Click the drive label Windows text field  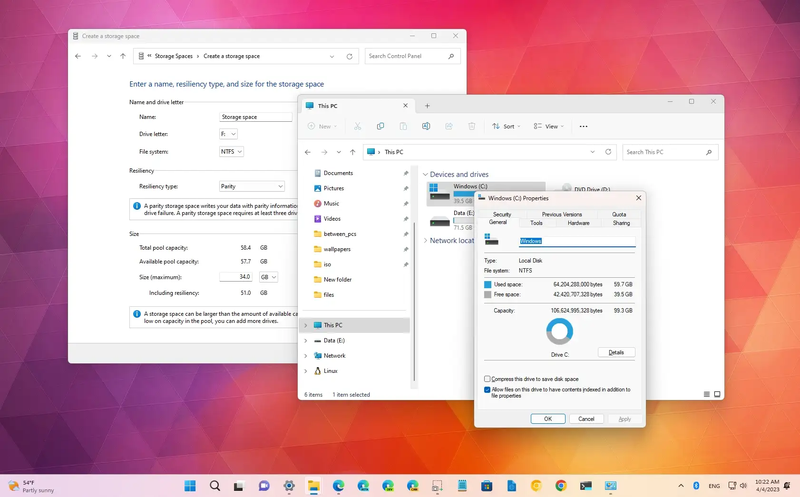577,241
